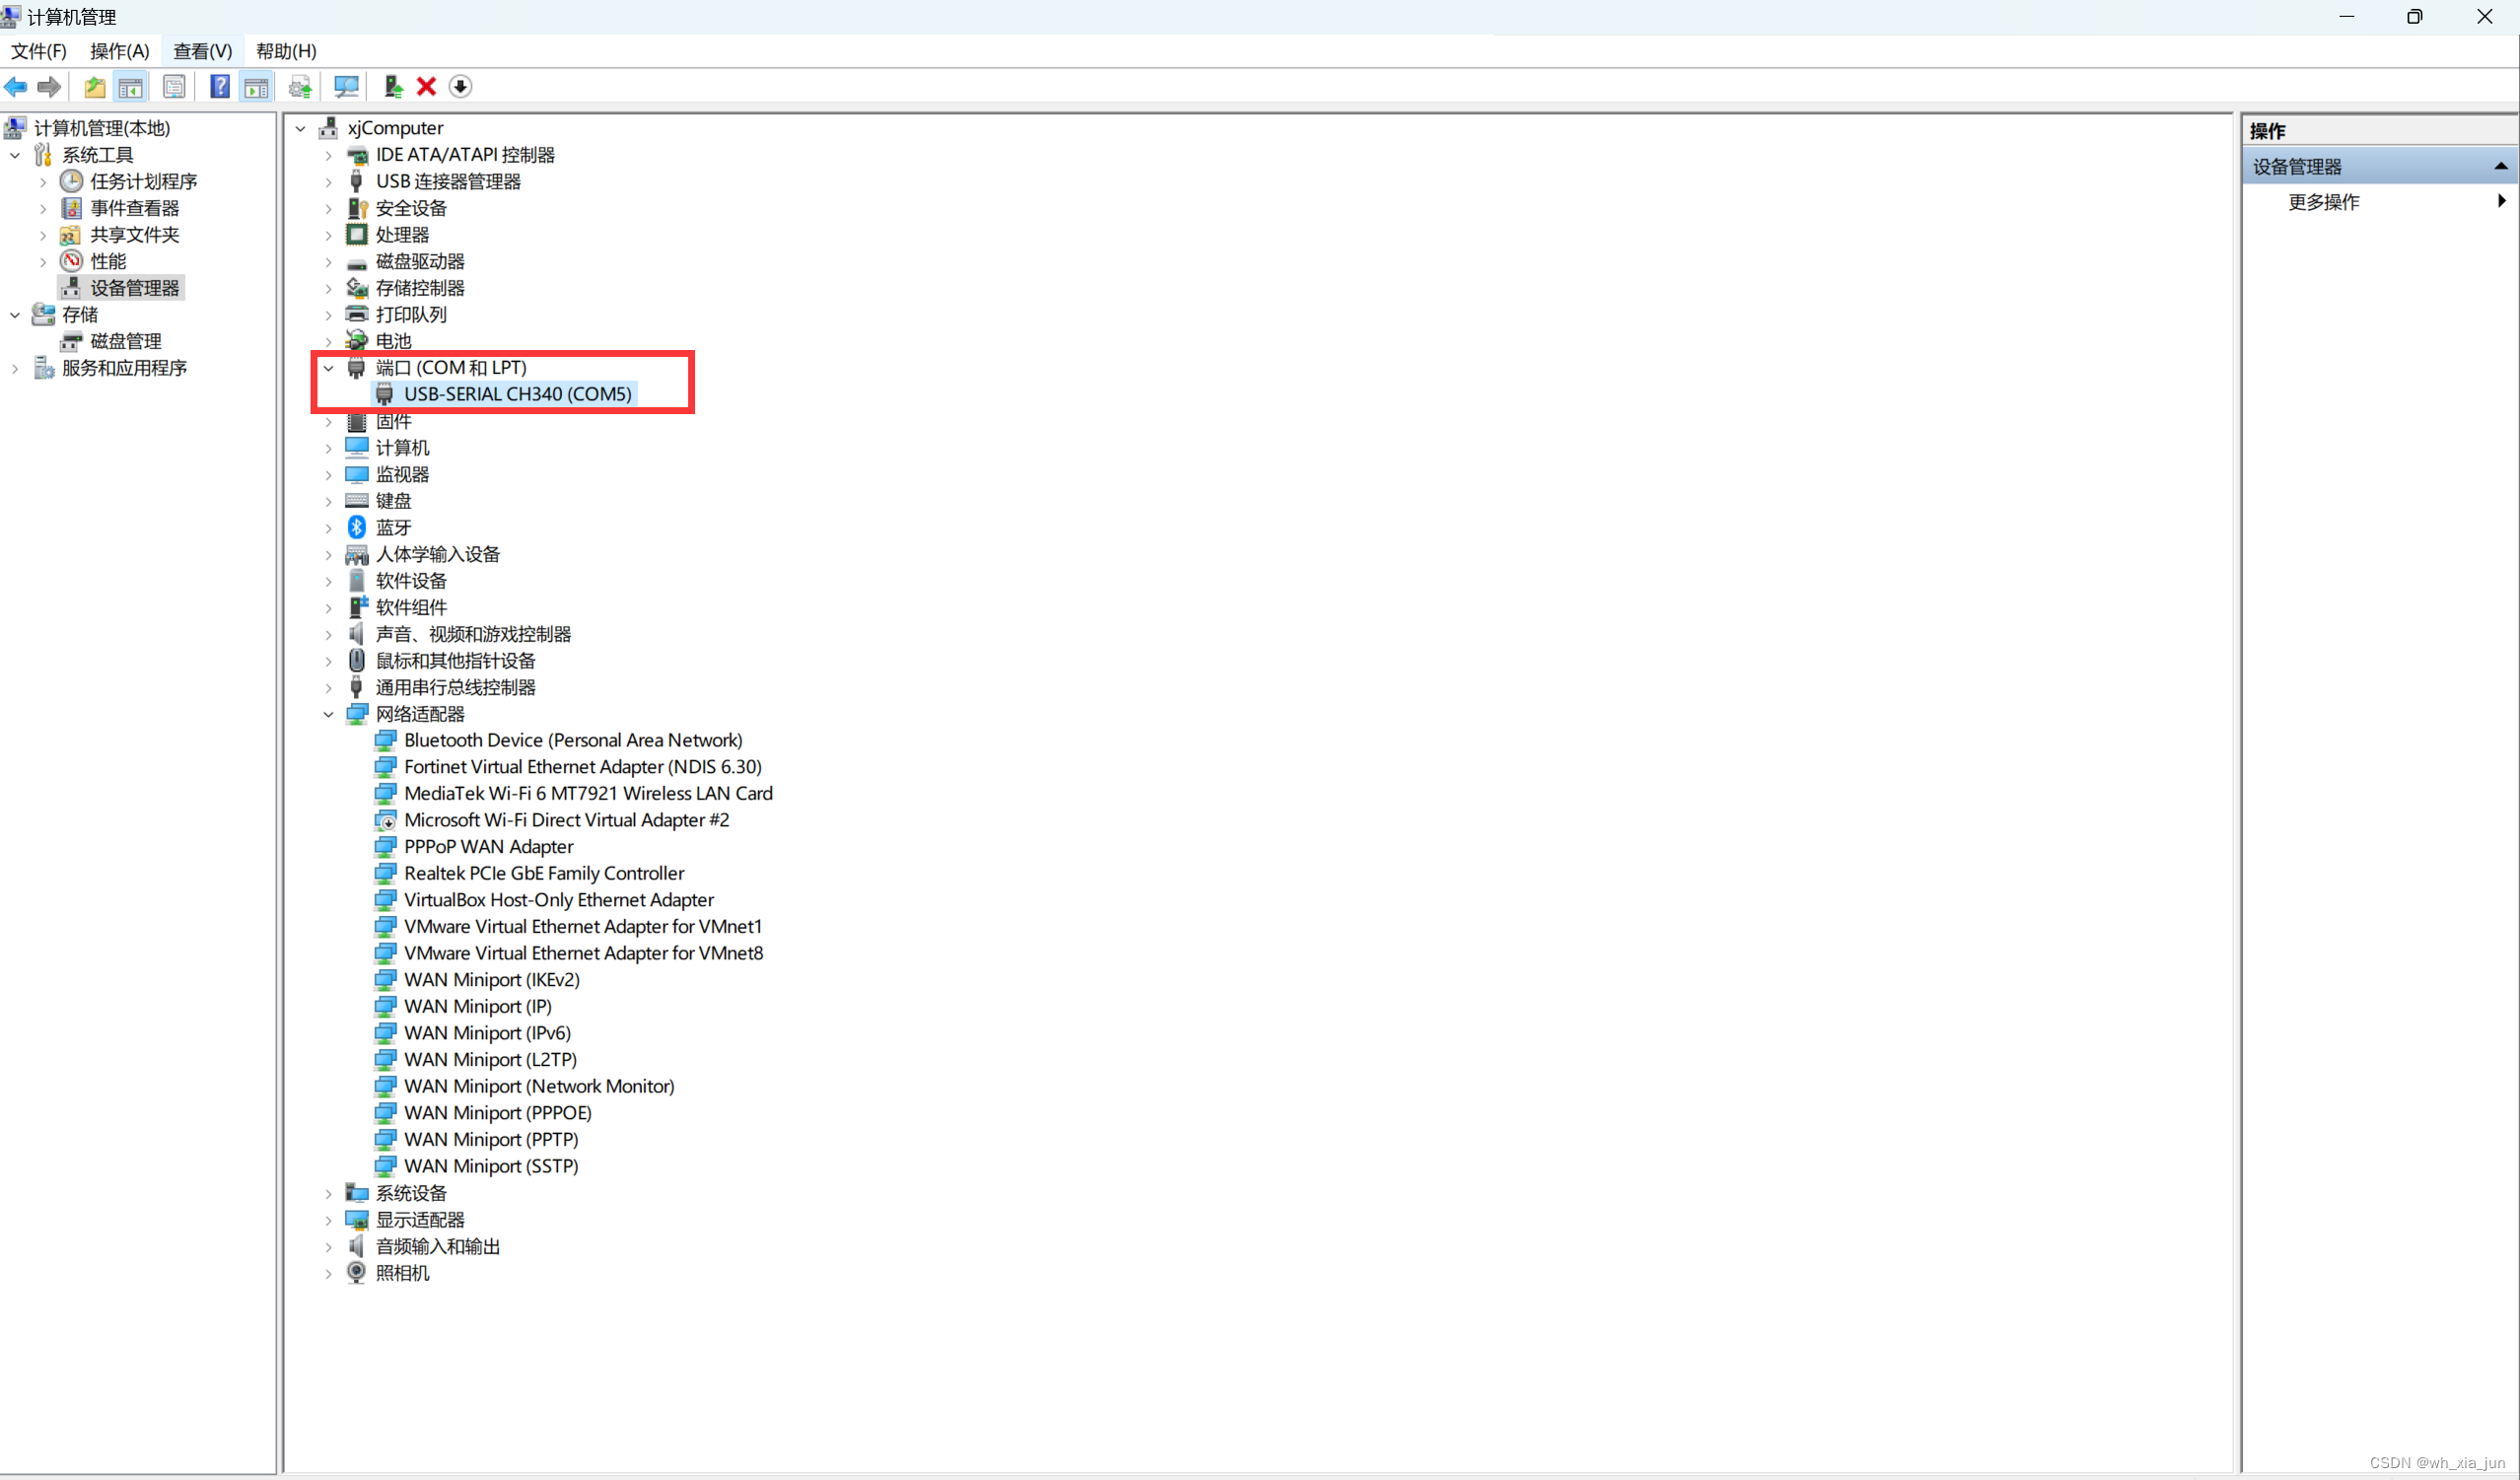The height and width of the screenshot is (1480, 2520).
Task: Toggle show/hide console tree toolbar icon
Action: [x=131, y=87]
